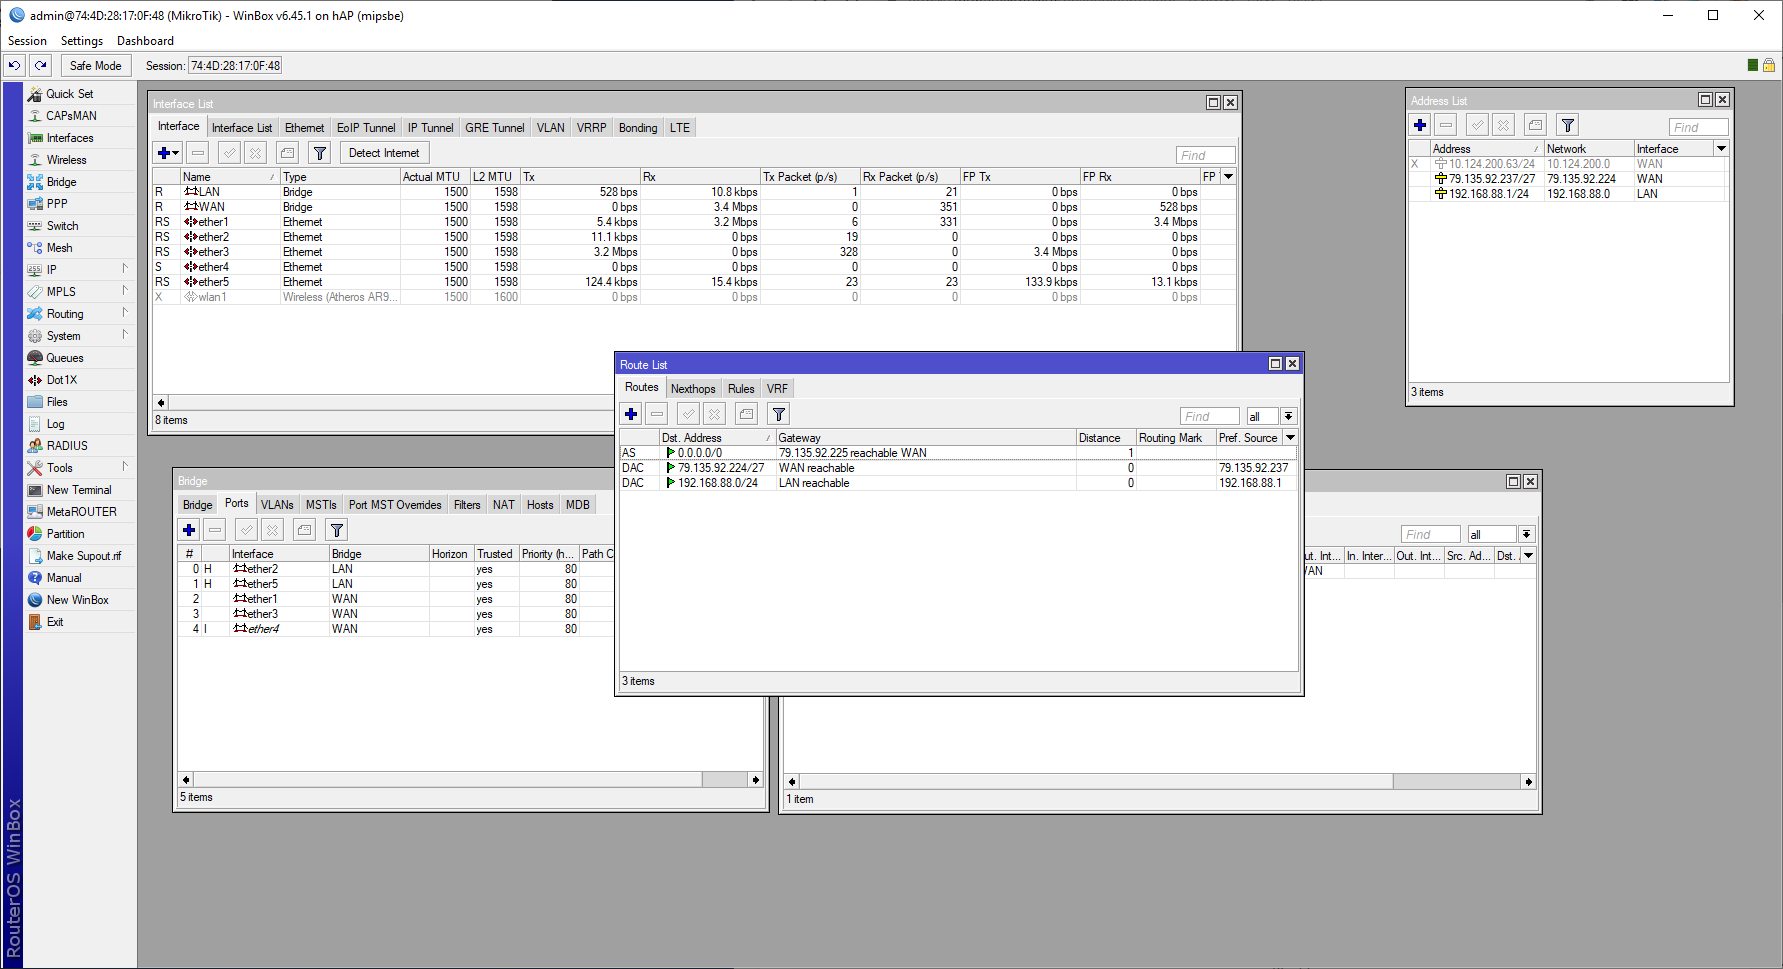The width and height of the screenshot is (1783, 969).
Task: Click the Undo arrow in the top toolbar
Action: pos(14,65)
